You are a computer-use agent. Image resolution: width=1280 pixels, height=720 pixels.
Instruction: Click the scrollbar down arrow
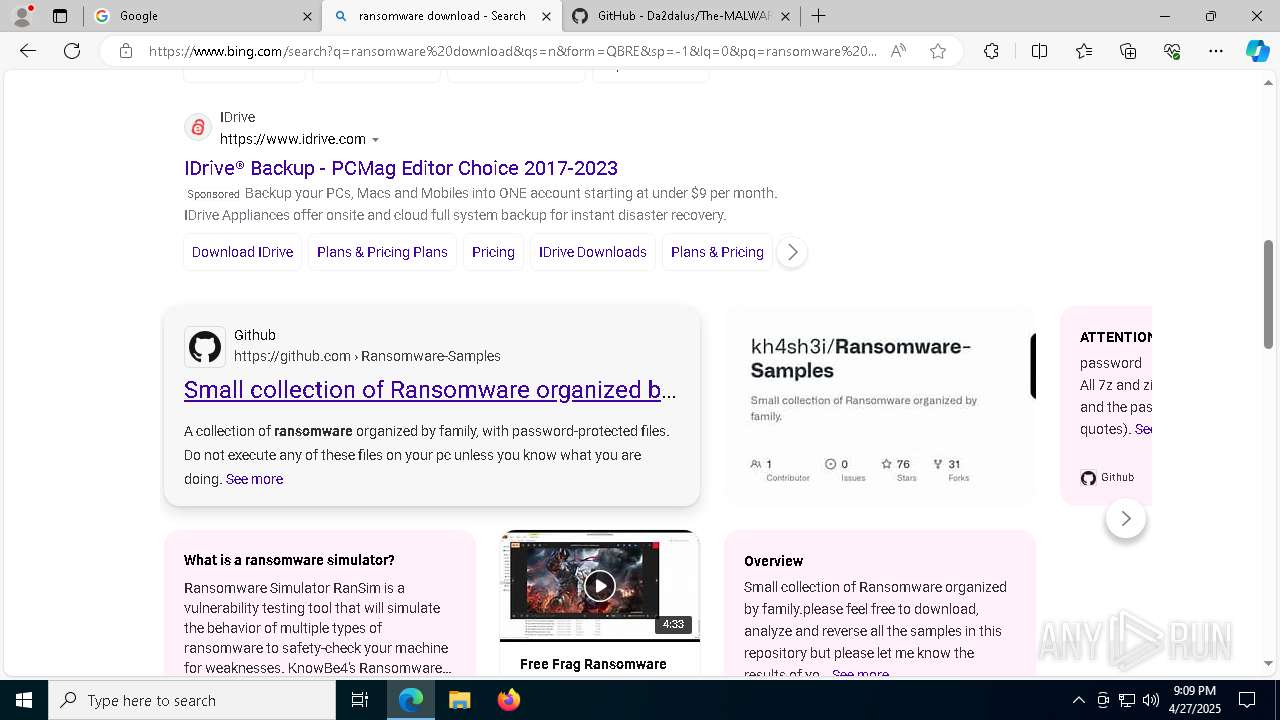pos(1268,663)
